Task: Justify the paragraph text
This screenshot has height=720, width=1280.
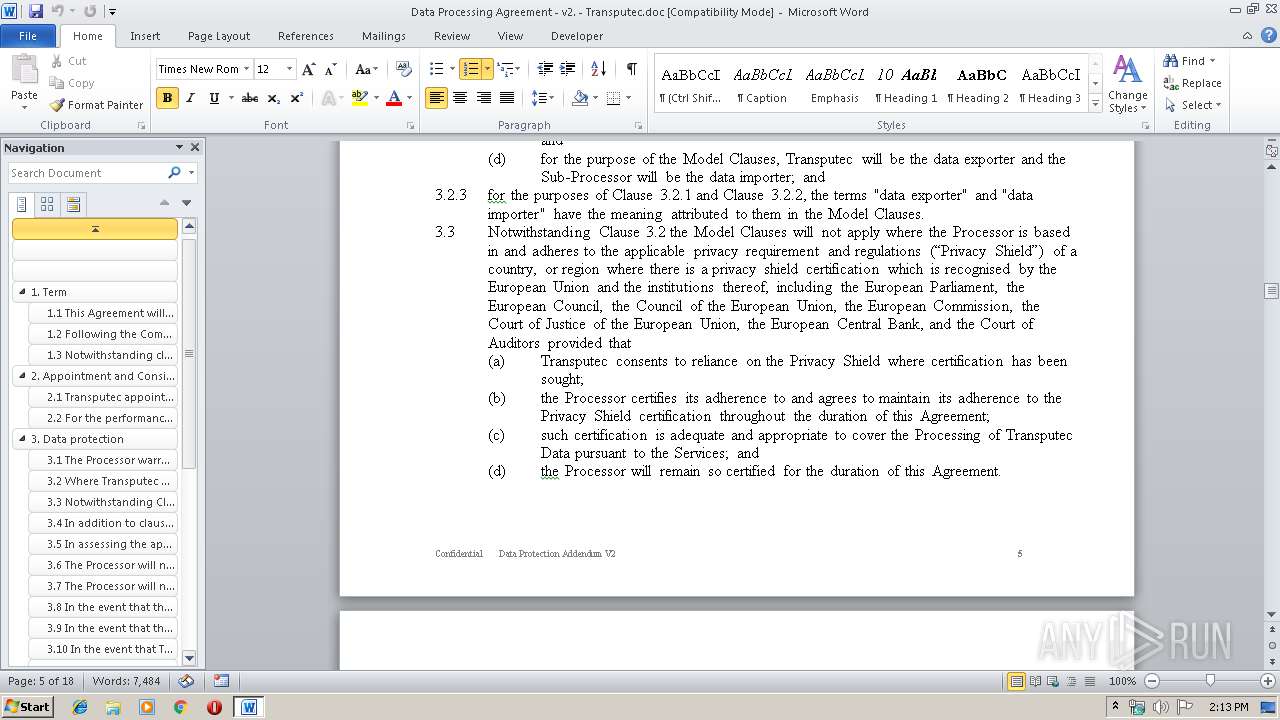Action: [x=507, y=98]
